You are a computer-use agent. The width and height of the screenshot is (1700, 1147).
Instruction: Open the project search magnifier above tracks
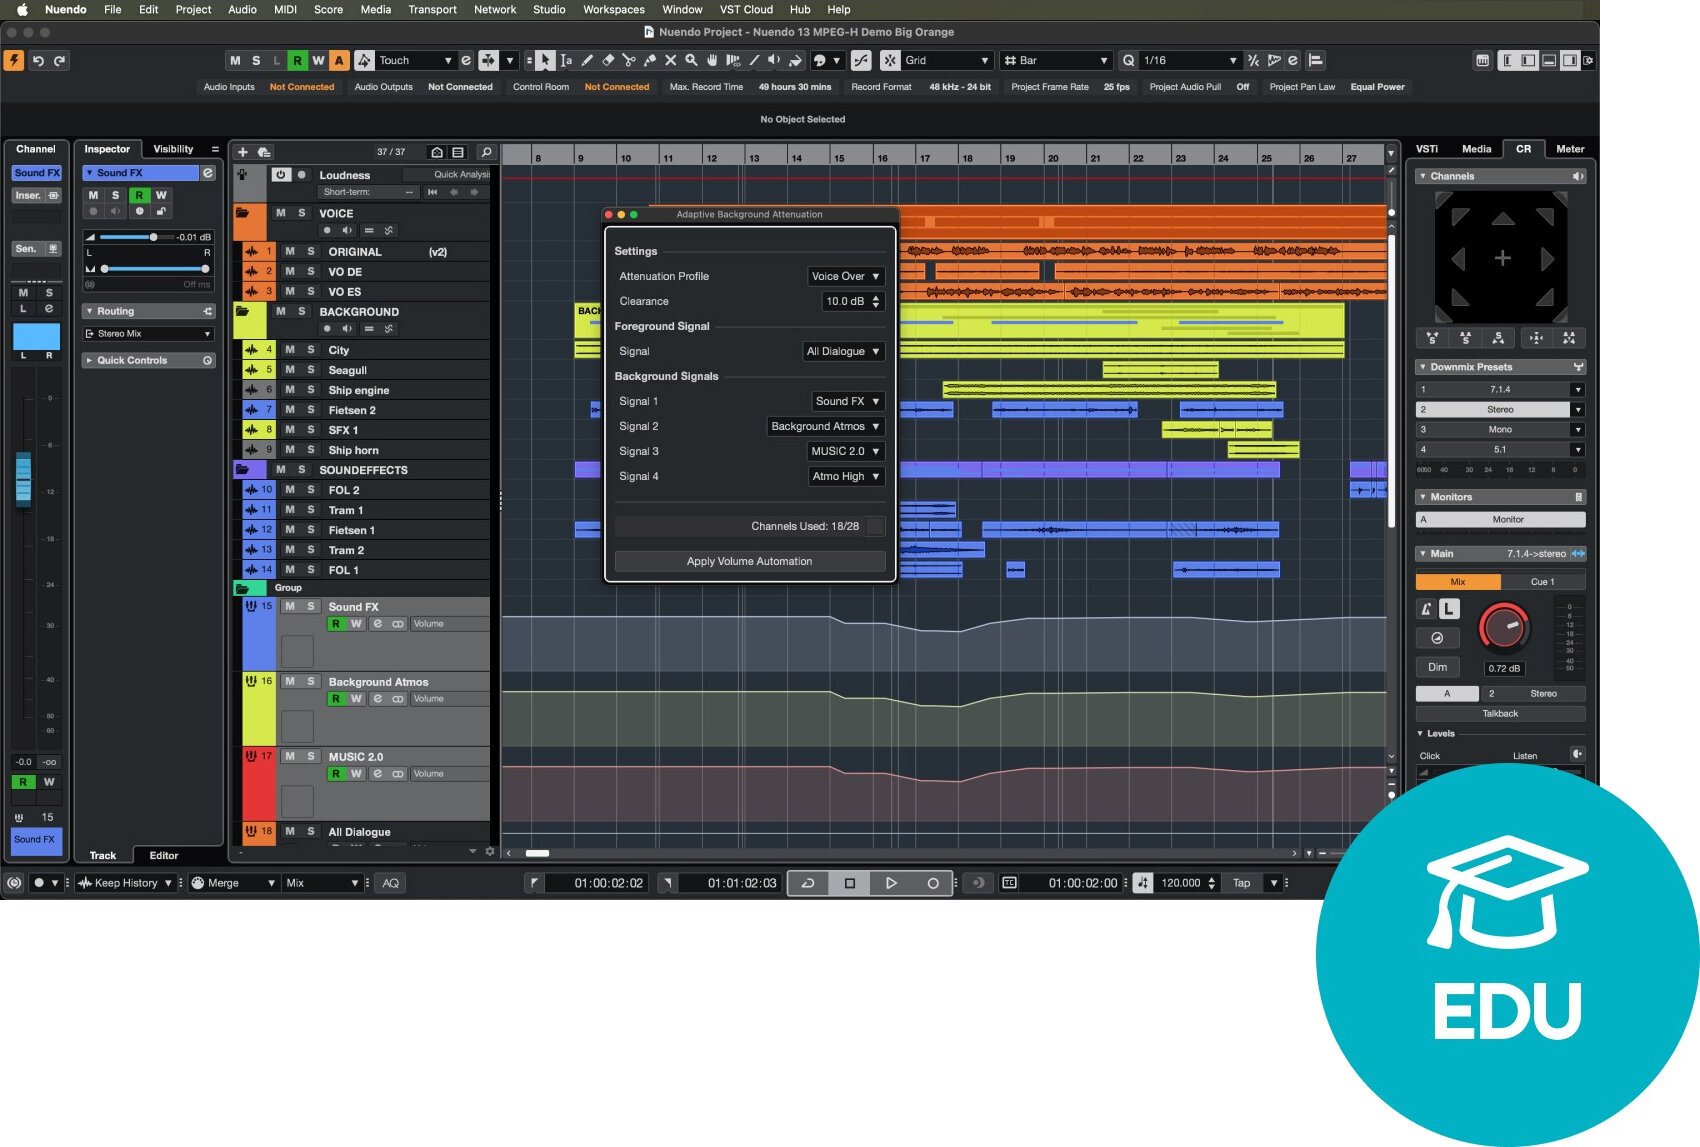pyautogui.click(x=485, y=152)
